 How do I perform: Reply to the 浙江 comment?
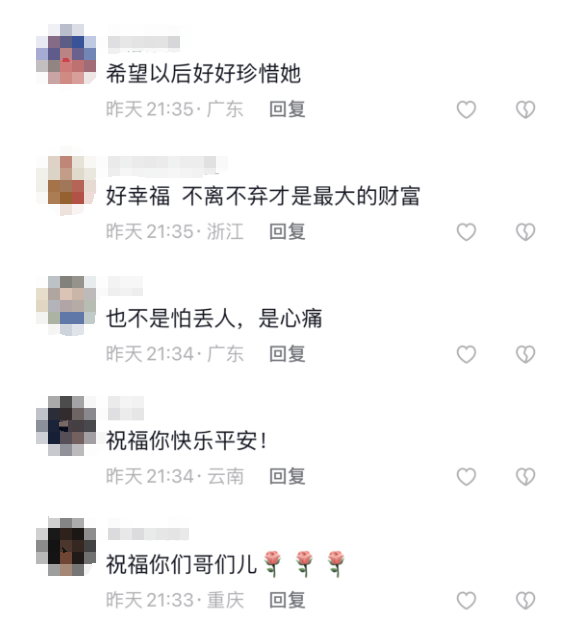[287, 232]
